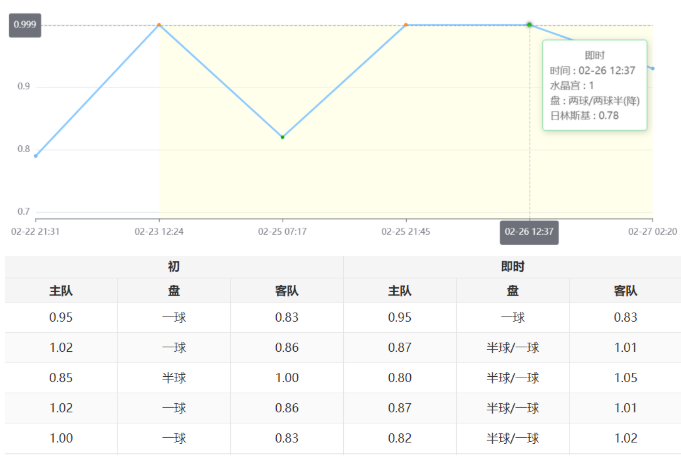Select the 初 header group

pos(174,267)
